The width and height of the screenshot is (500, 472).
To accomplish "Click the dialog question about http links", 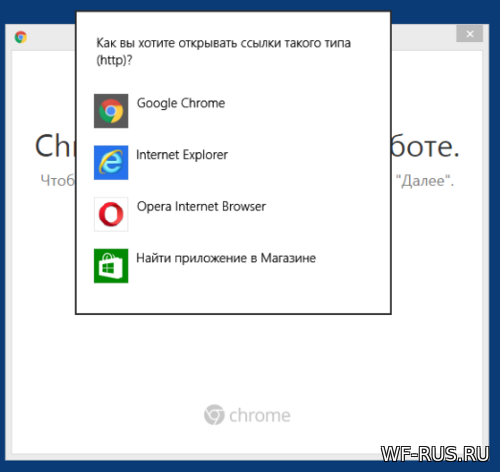I will [223, 52].
